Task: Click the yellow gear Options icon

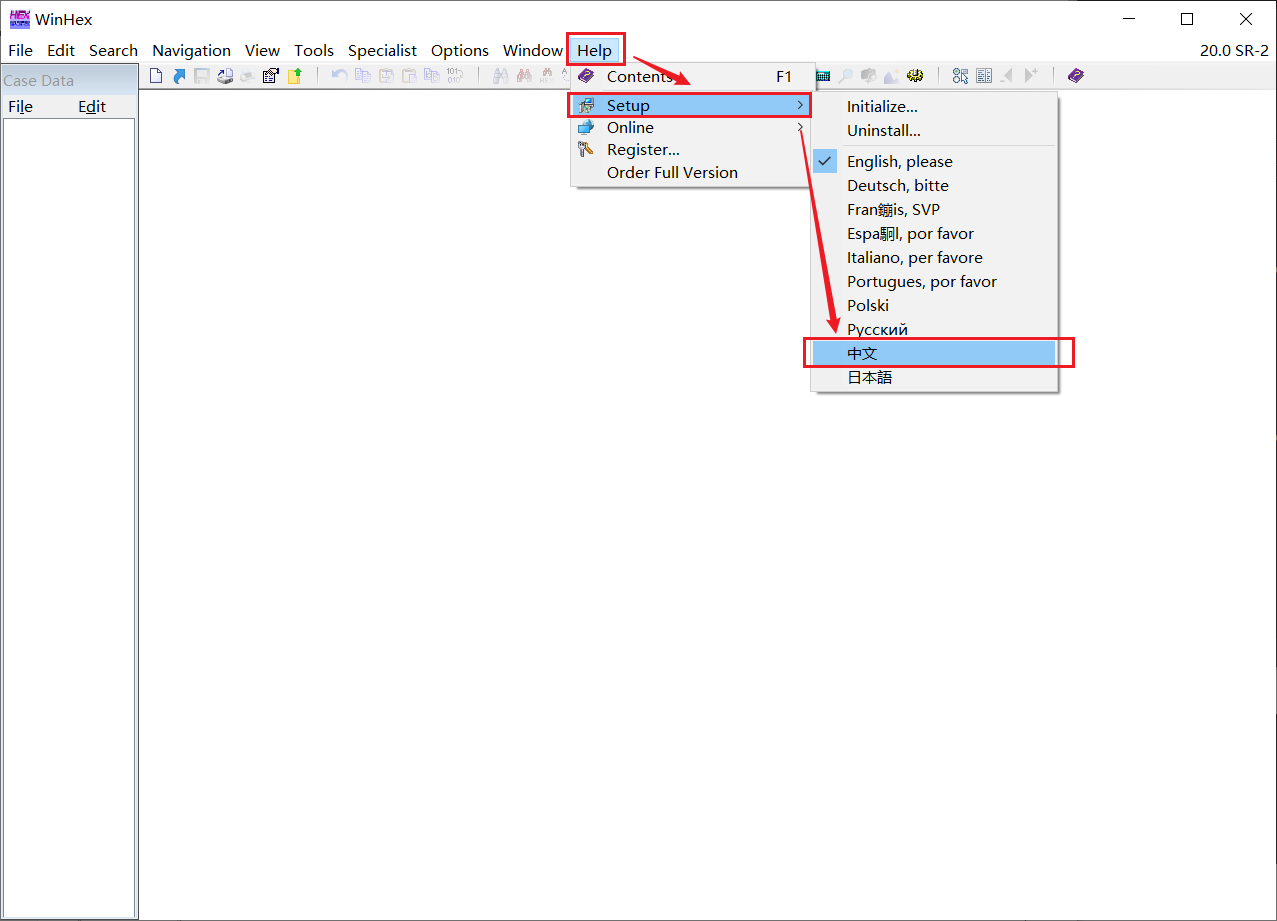Action: click(915, 76)
